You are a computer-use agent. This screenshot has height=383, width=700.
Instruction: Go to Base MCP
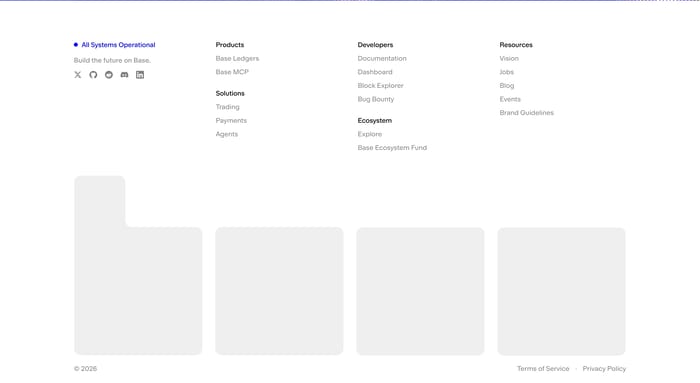(x=232, y=72)
